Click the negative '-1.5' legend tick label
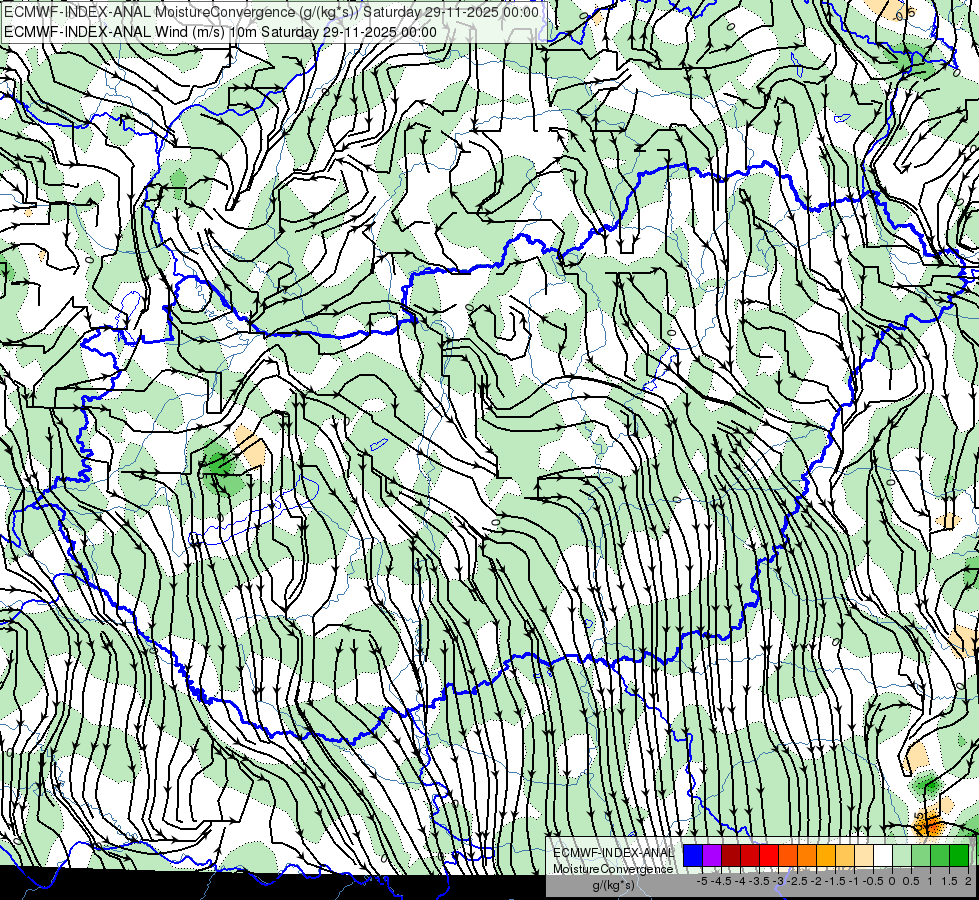 [835, 881]
